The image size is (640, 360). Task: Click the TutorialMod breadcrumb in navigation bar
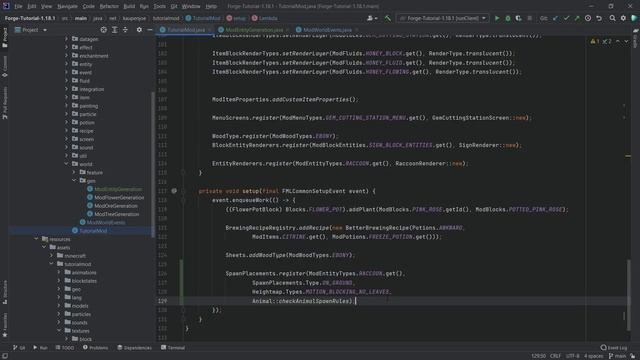(x=203, y=18)
